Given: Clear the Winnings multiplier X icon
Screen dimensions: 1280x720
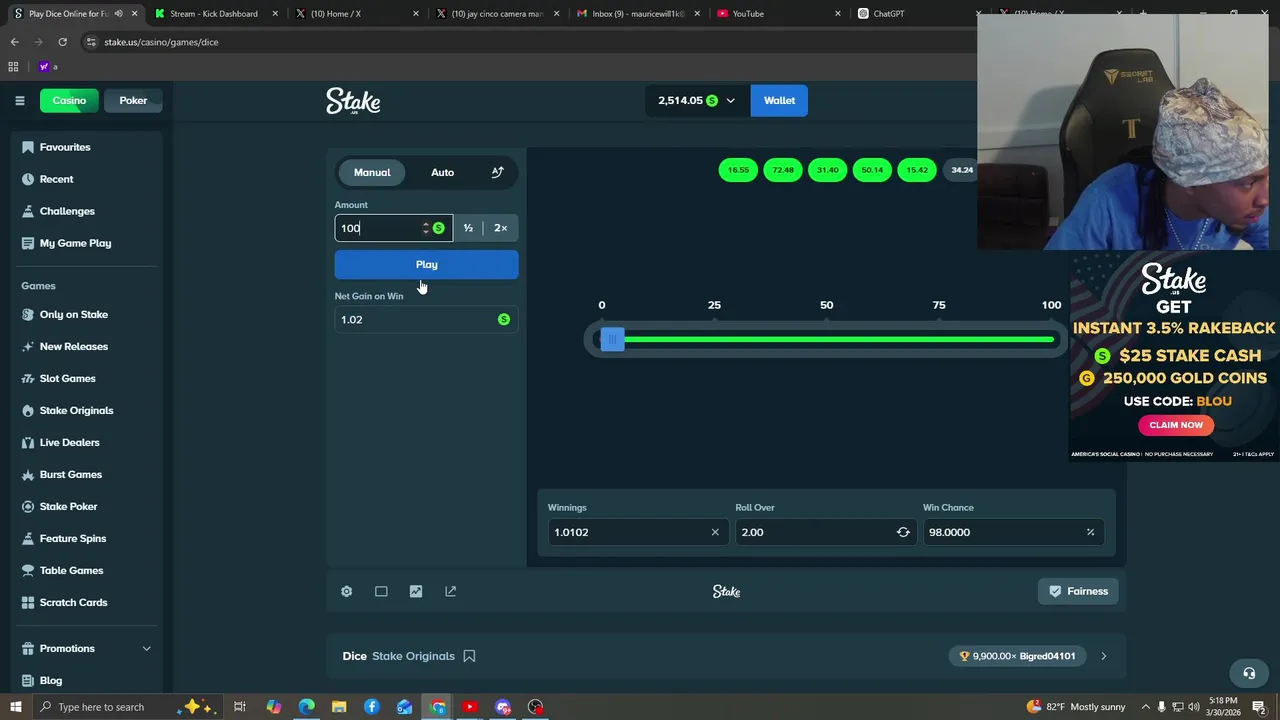Looking at the screenshot, I should click(715, 532).
